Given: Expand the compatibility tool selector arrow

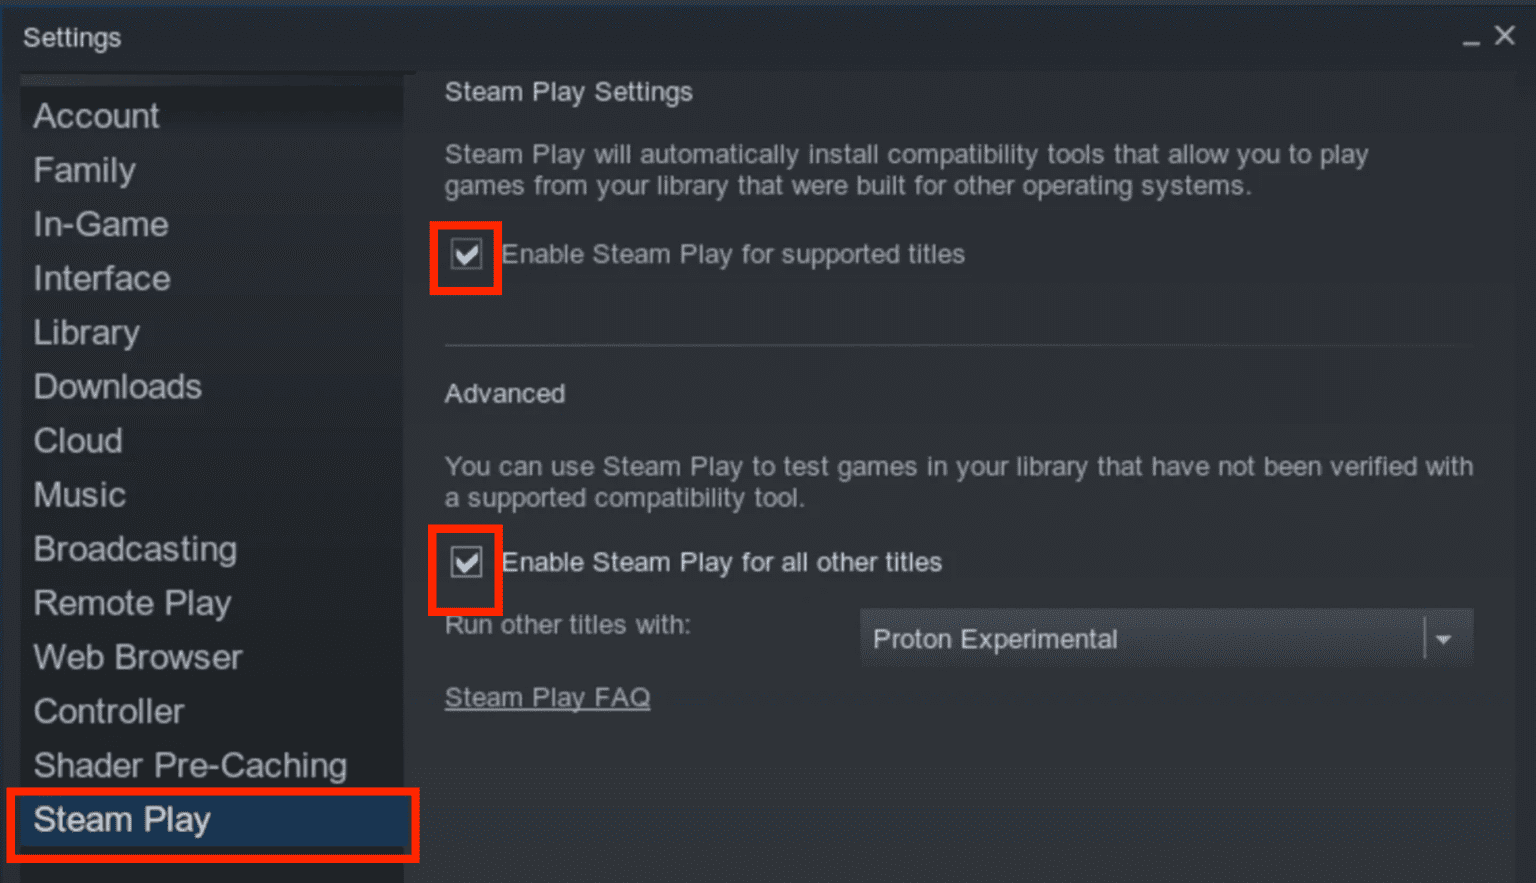Looking at the screenshot, I should [x=1443, y=637].
